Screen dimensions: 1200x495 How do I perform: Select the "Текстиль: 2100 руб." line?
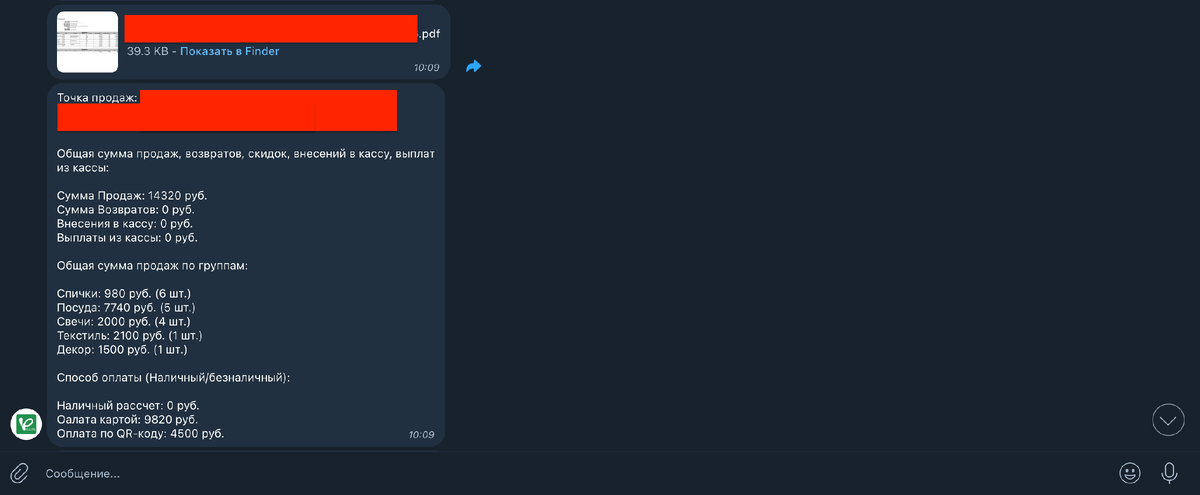click(x=129, y=335)
